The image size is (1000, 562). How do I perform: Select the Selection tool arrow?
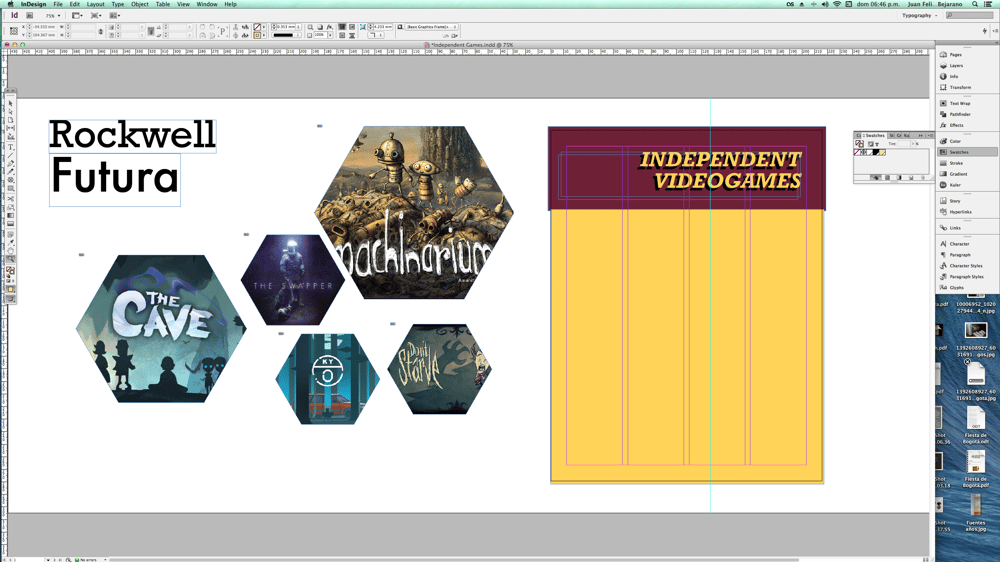tap(11, 103)
